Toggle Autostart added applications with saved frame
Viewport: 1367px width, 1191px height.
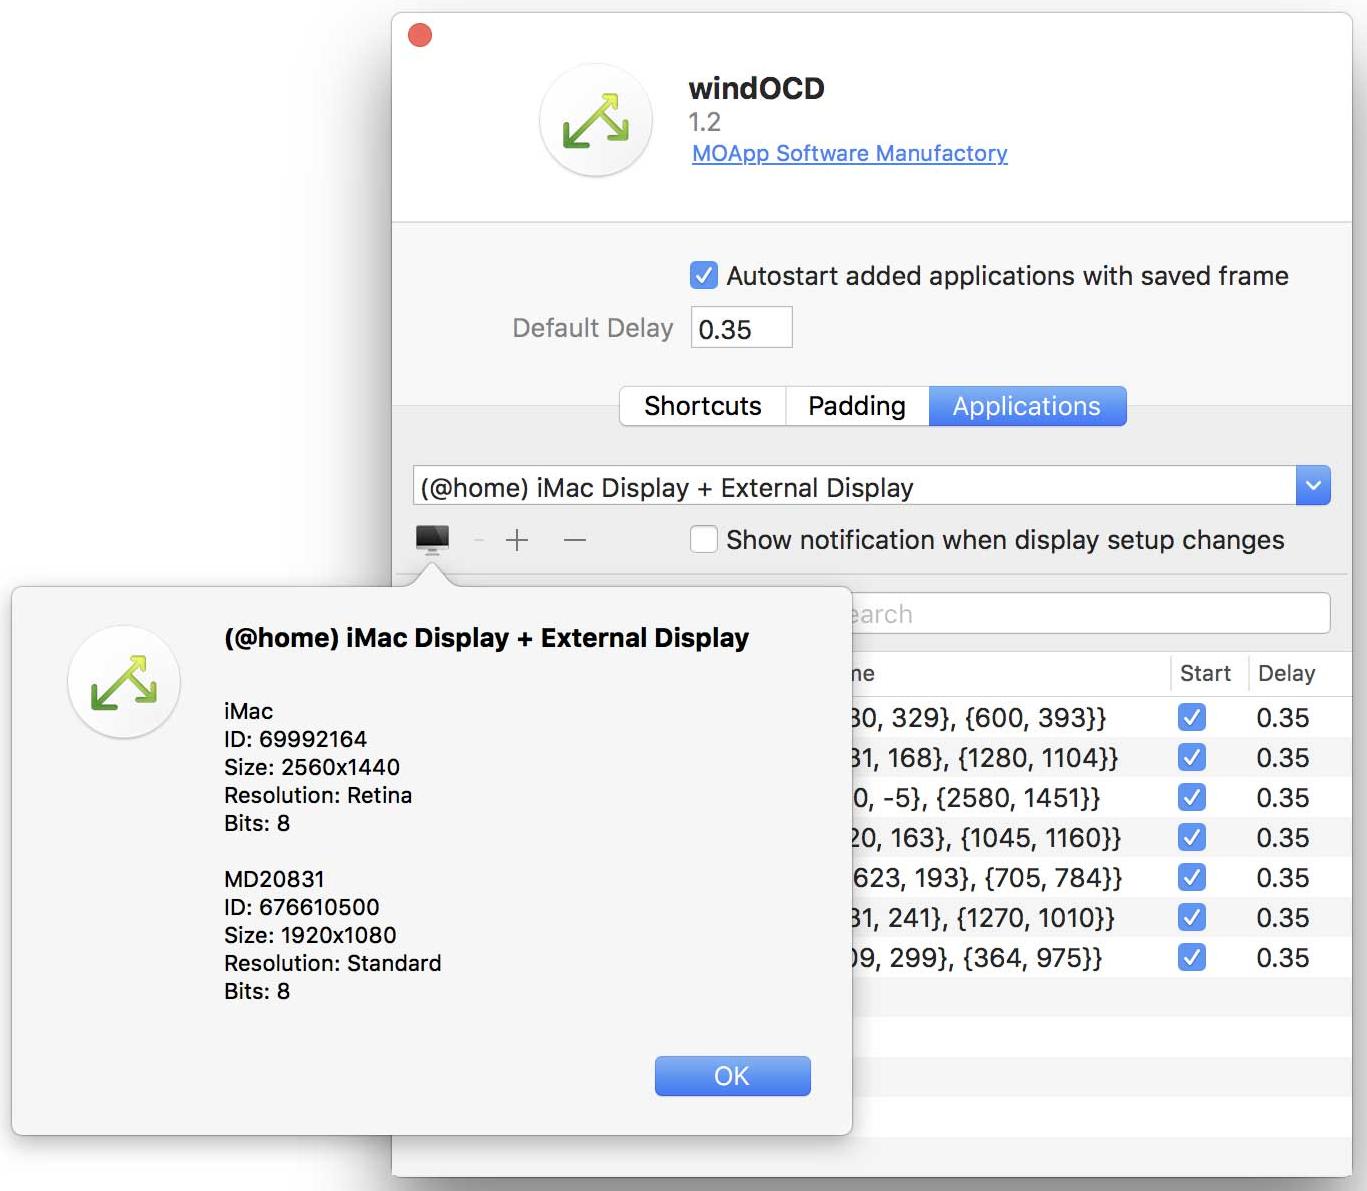pos(704,275)
